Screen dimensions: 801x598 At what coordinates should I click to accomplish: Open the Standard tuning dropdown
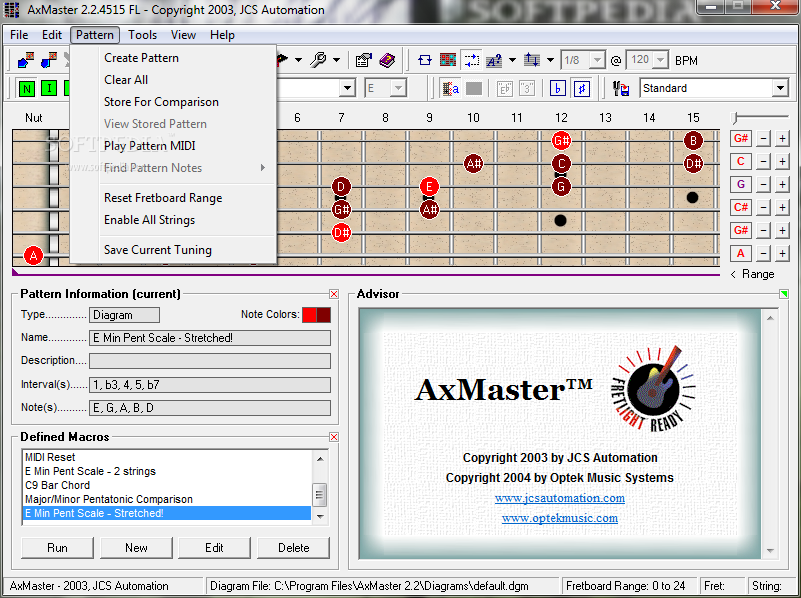coord(780,88)
